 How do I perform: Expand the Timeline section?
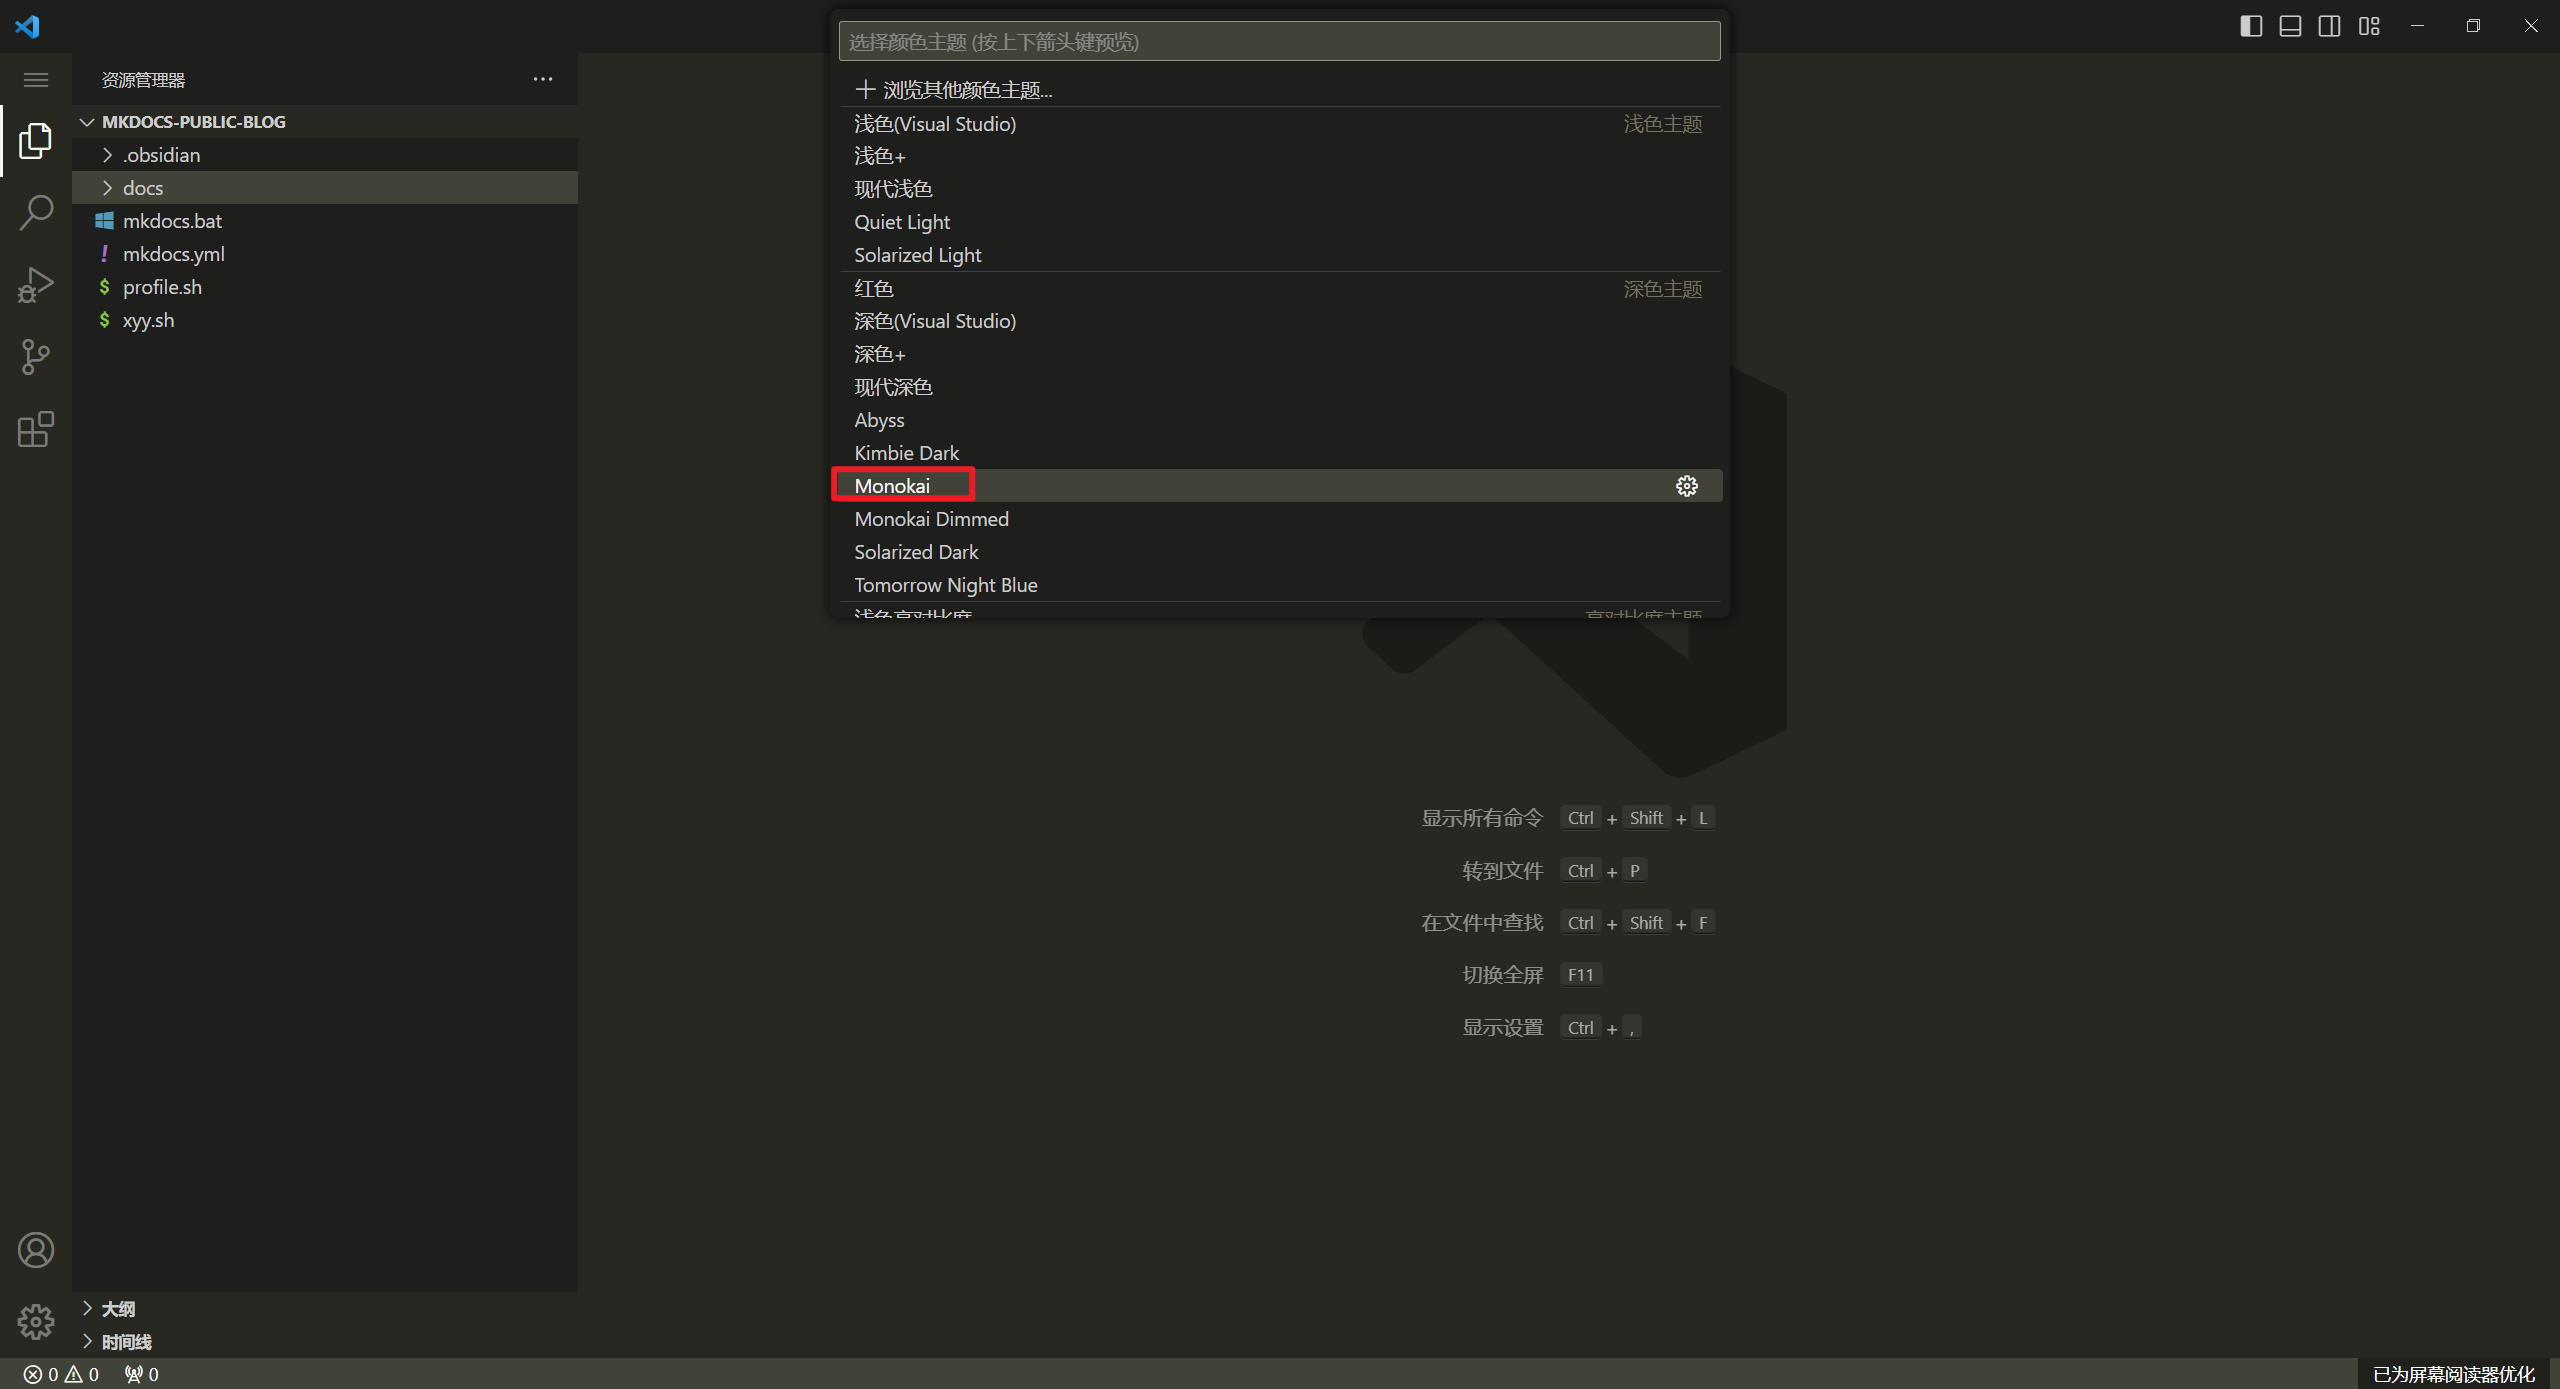(x=325, y=1341)
